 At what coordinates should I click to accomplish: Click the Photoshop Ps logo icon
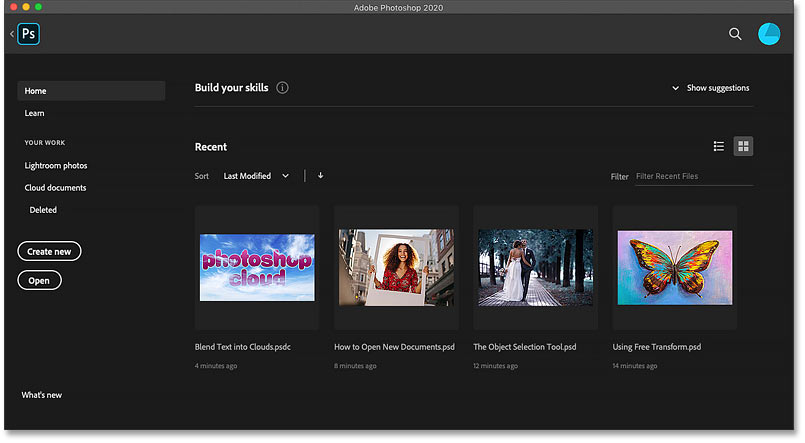28,34
